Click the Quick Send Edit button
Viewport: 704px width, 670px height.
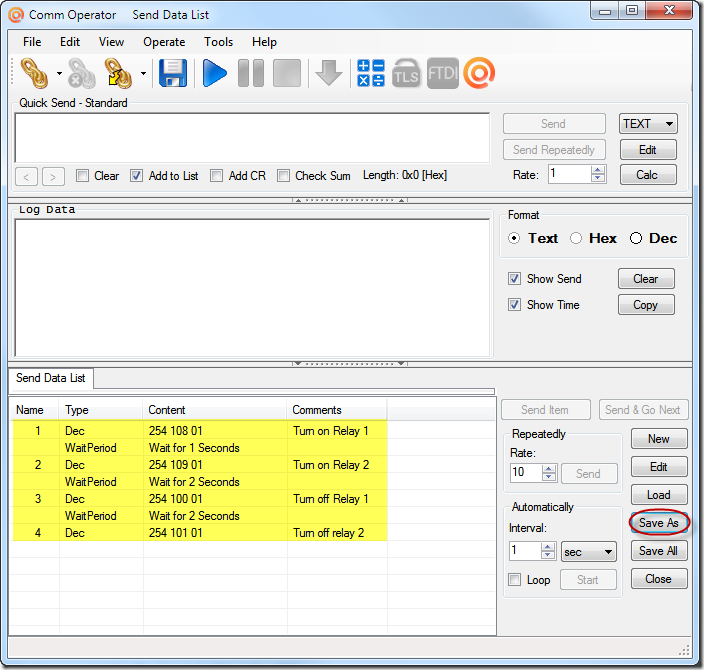(648, 150)
